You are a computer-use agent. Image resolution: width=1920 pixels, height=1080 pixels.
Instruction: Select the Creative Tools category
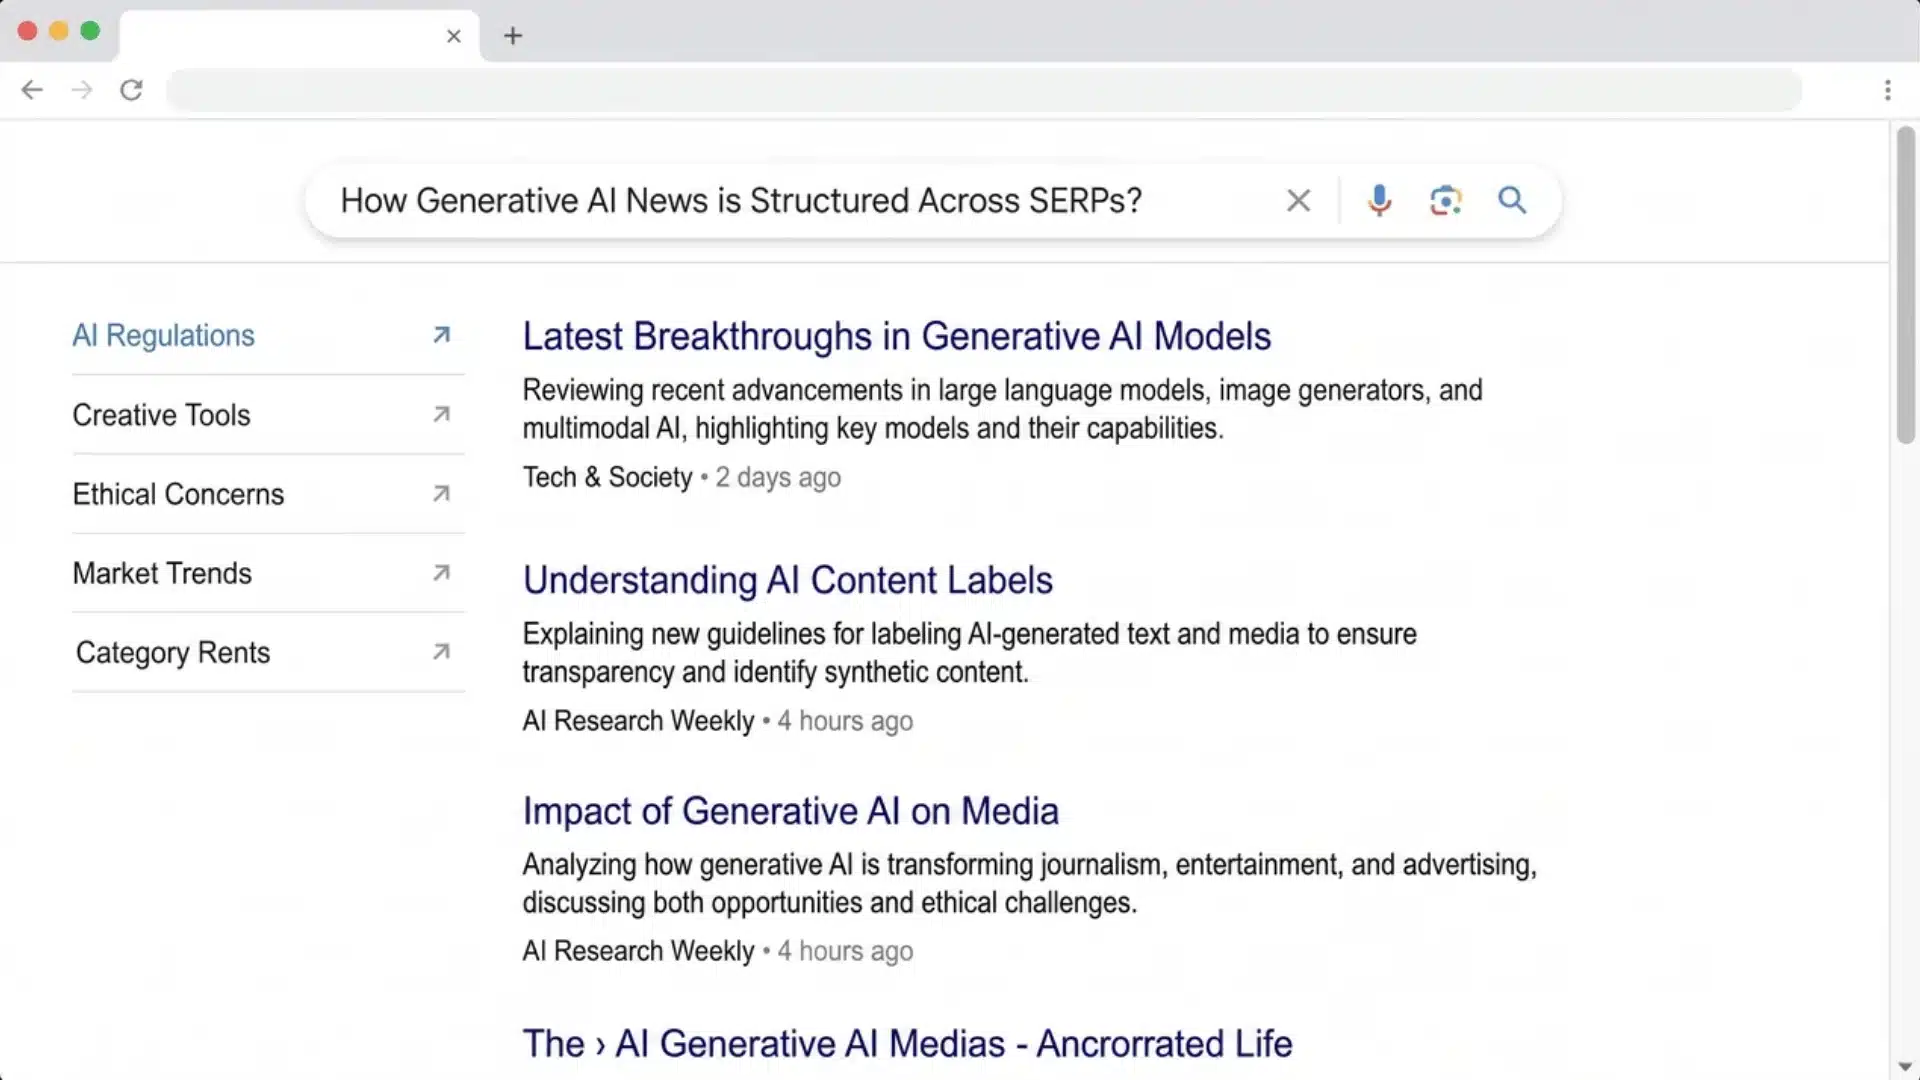(x=161, y=414)
